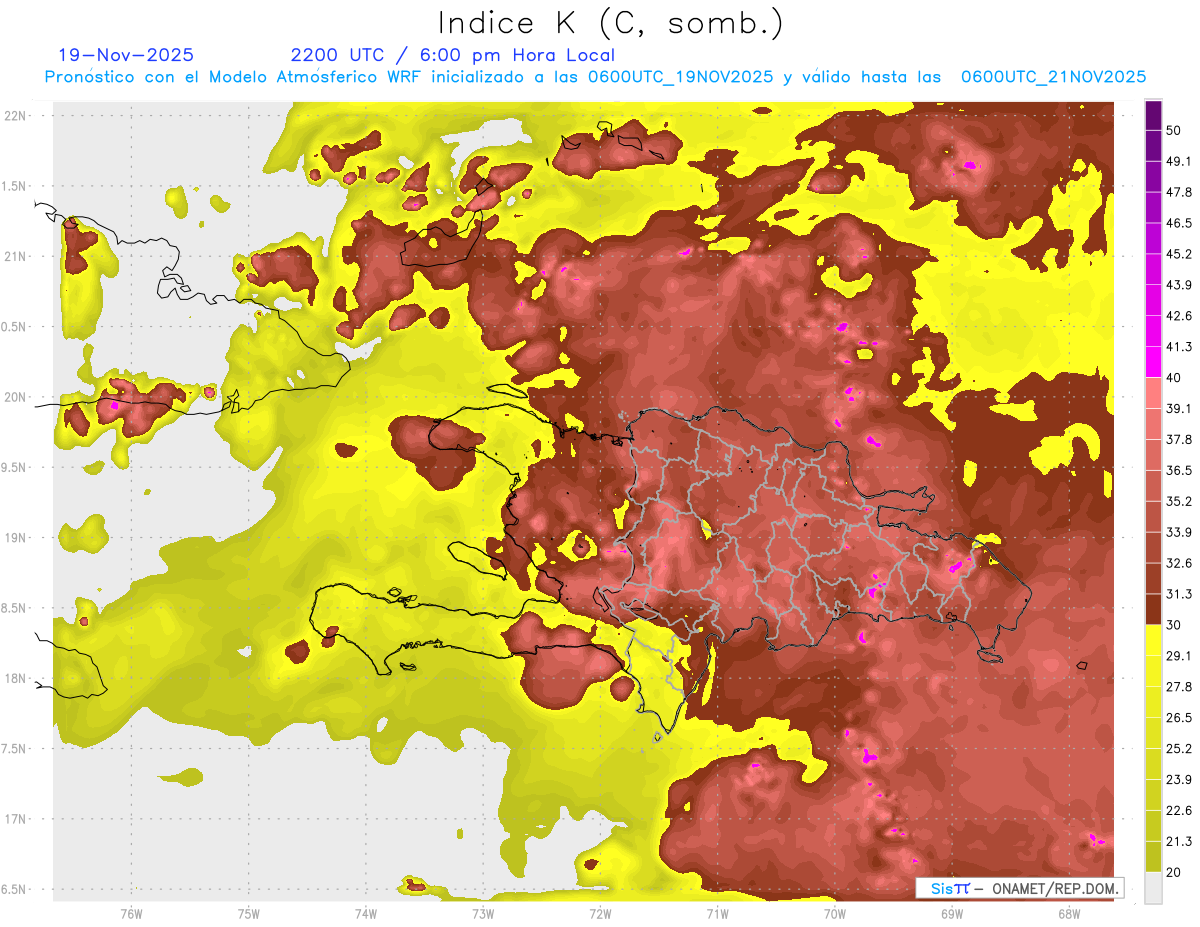The image size is (1200, 927).
Task: Click the legend value '35.2'
Action: [x=1179, y=501]
